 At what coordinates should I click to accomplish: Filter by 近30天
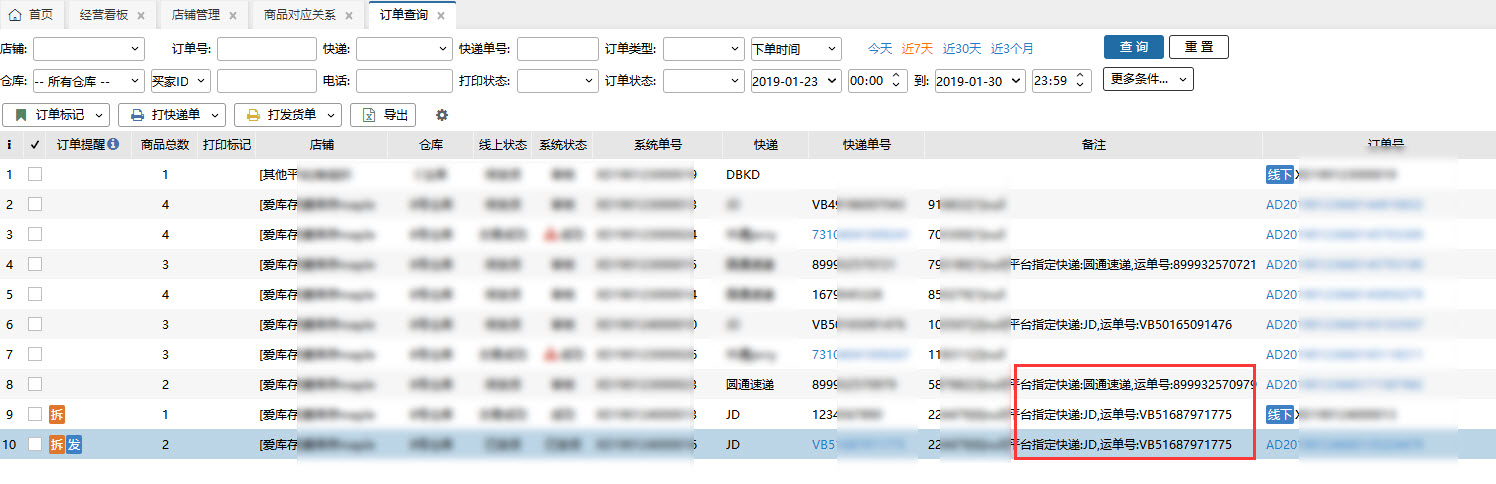pos(962,48)
